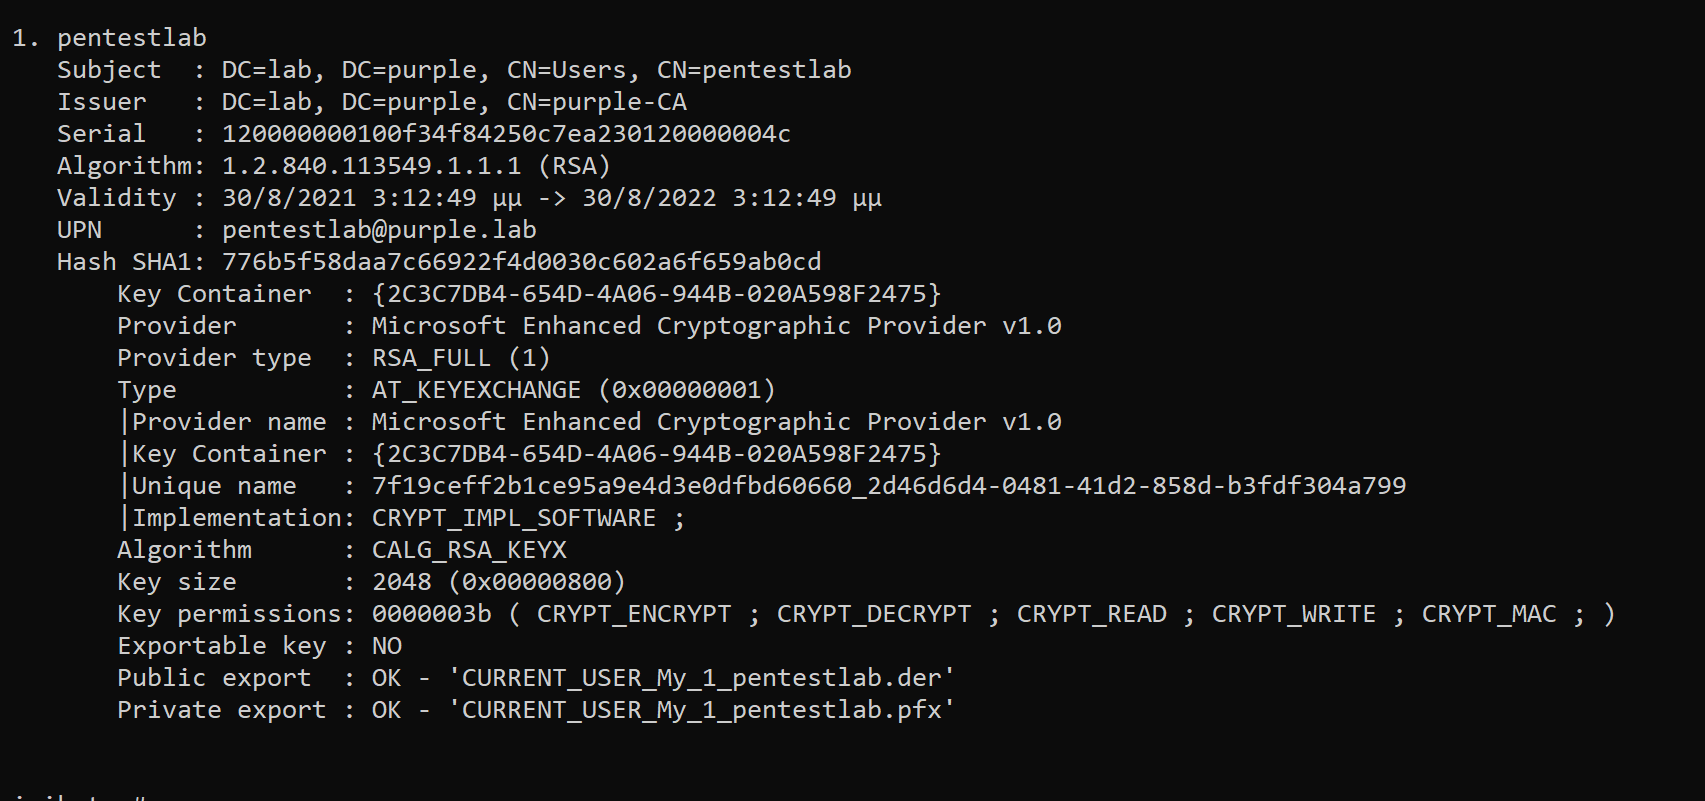Click the Unique name value string
This screenshot has width=1705, height=801.
pos(888,486)
